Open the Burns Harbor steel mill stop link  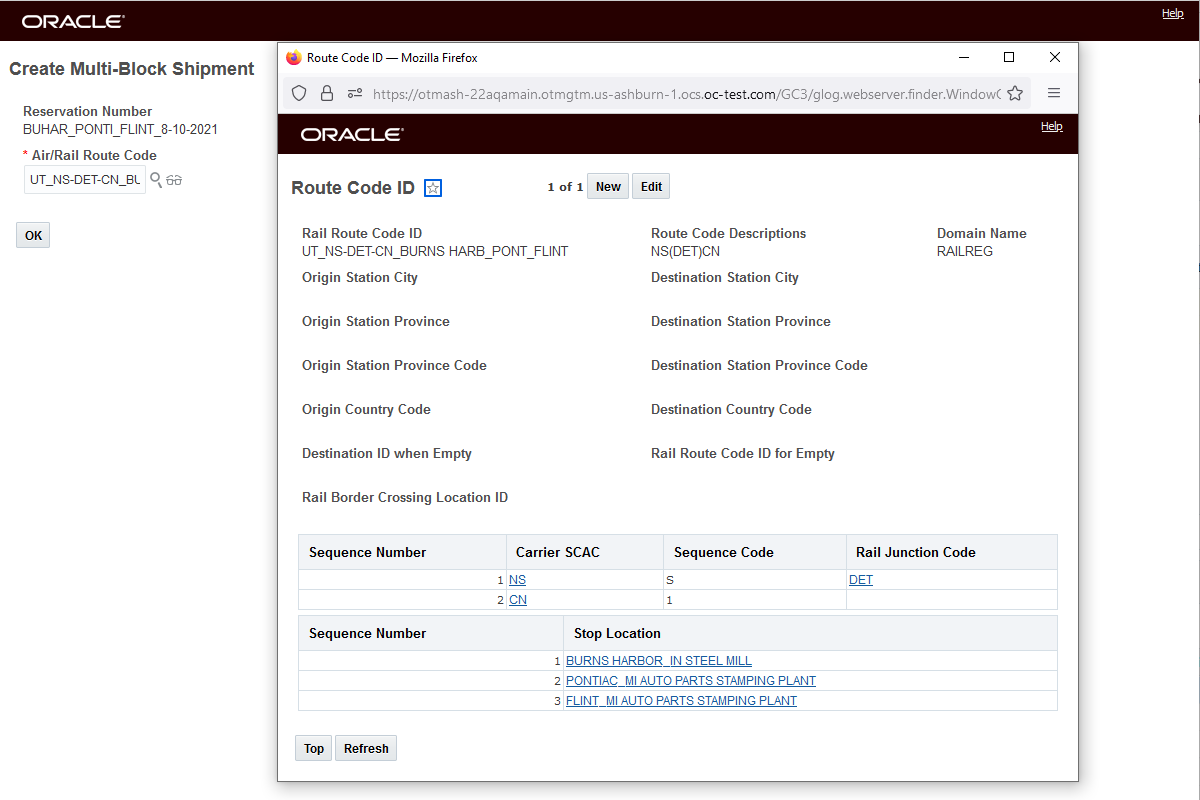tap(659, 661)
